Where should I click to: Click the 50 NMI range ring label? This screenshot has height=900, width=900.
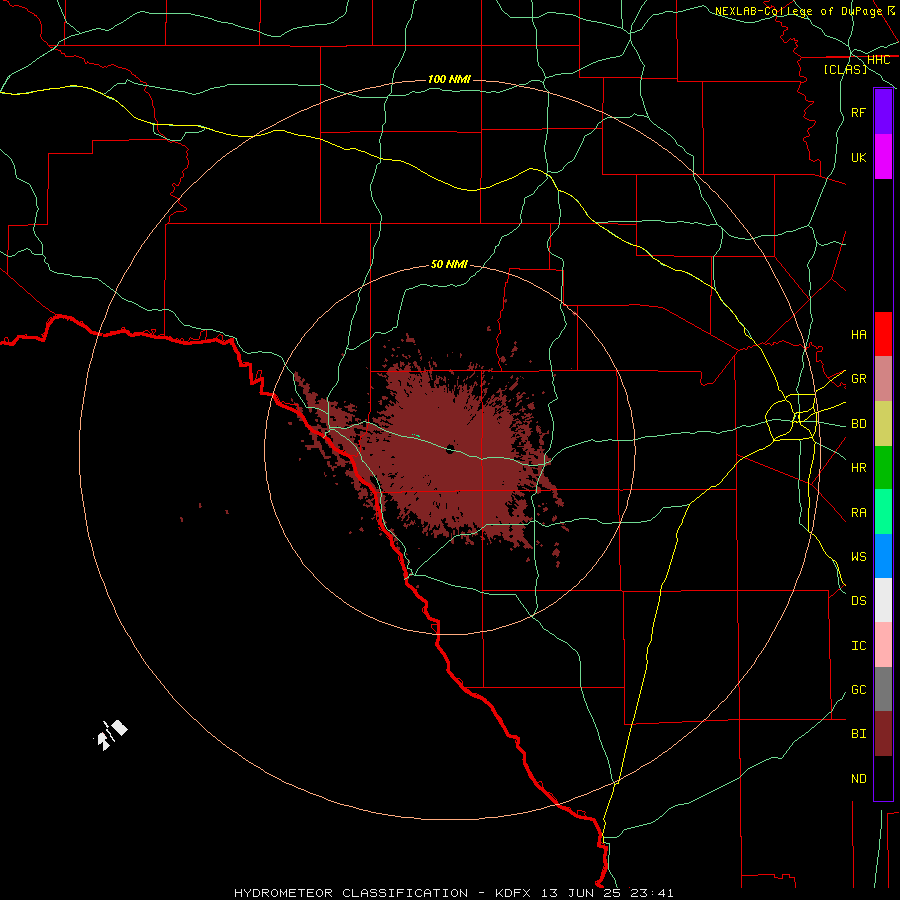point(449,264)
